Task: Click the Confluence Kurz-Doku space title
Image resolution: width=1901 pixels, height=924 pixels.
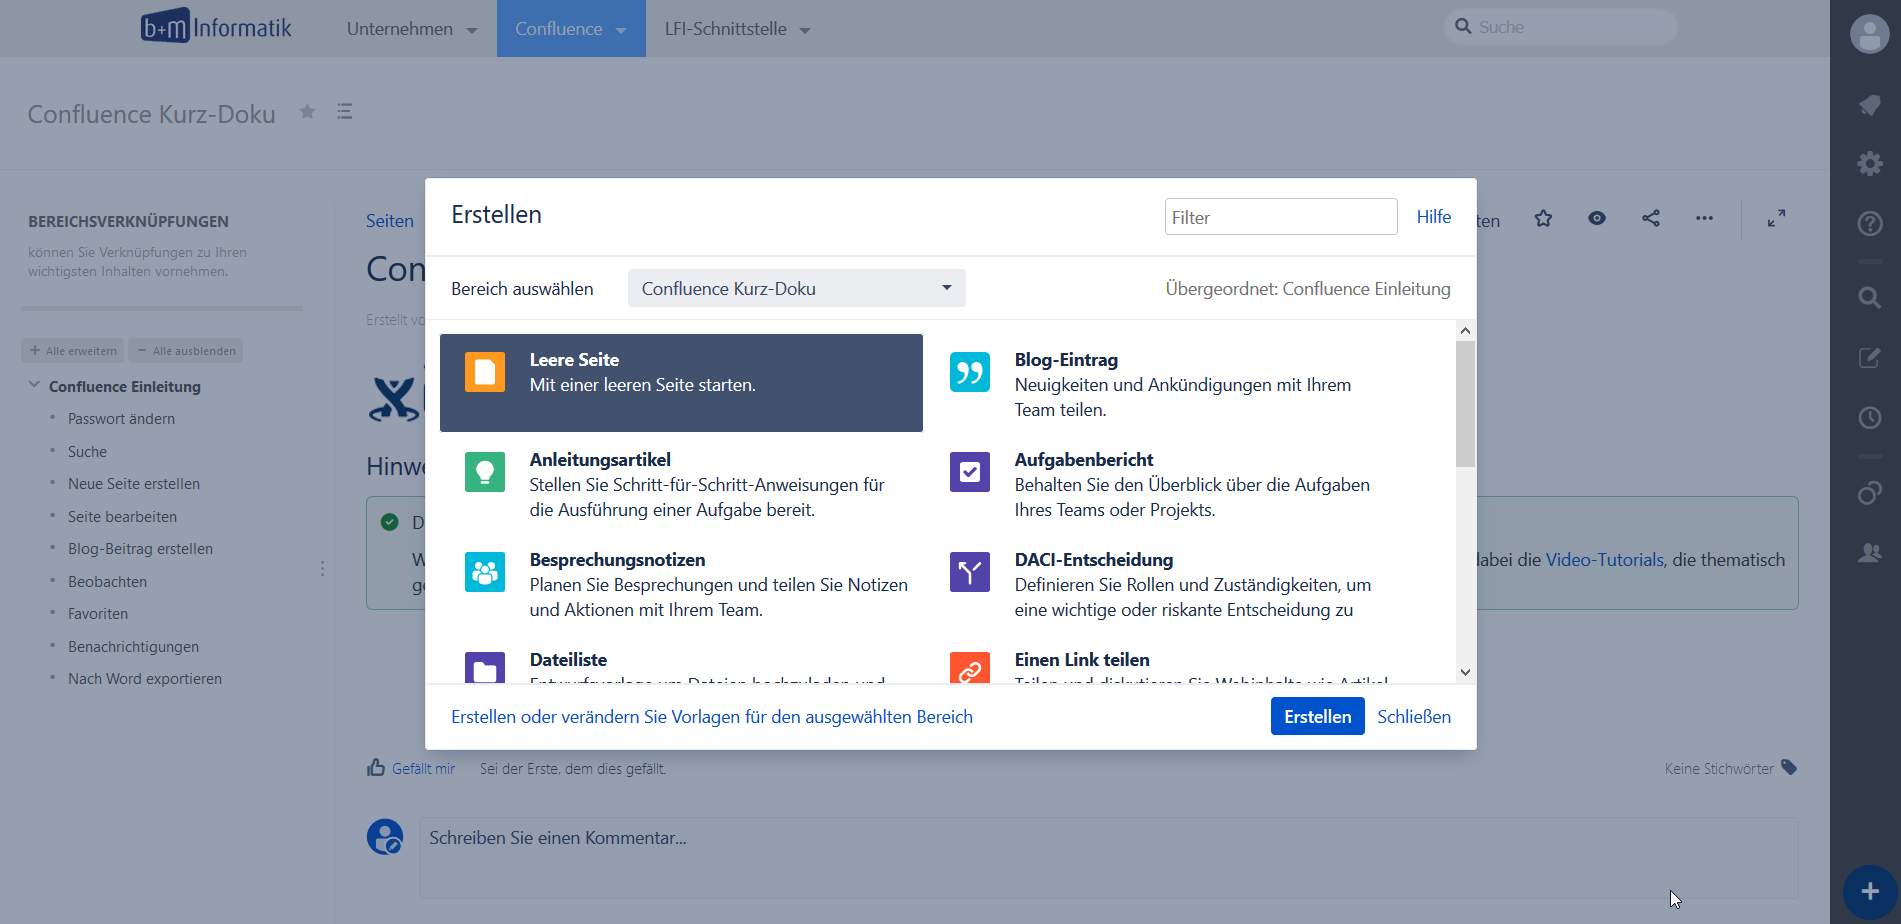Action: click(151, 114)
